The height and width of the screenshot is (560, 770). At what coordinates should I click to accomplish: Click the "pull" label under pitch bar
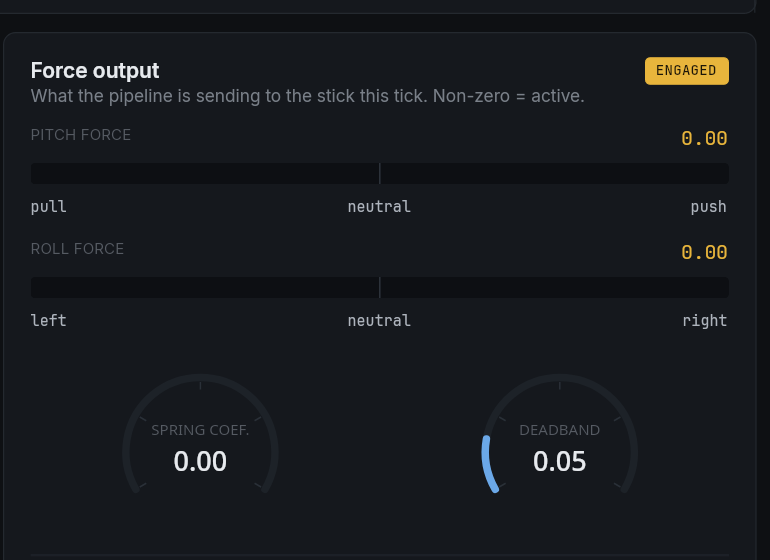[x=49, y=207]
